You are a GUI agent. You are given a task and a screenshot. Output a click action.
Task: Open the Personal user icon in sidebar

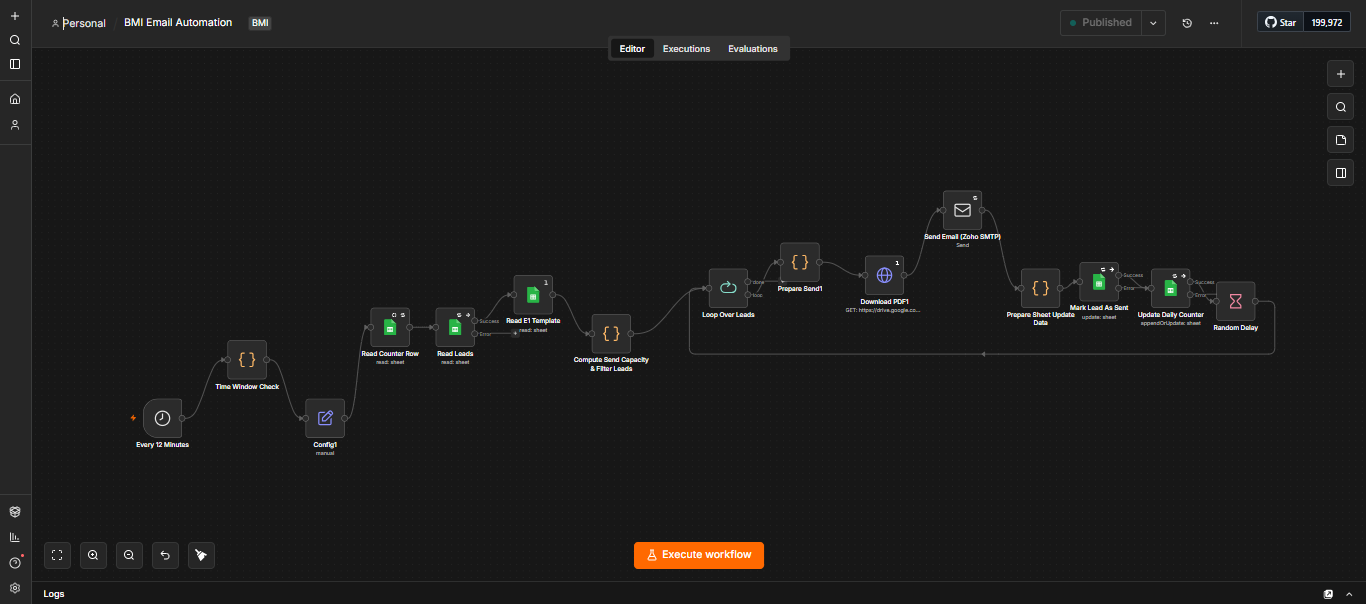pos(15,125)
